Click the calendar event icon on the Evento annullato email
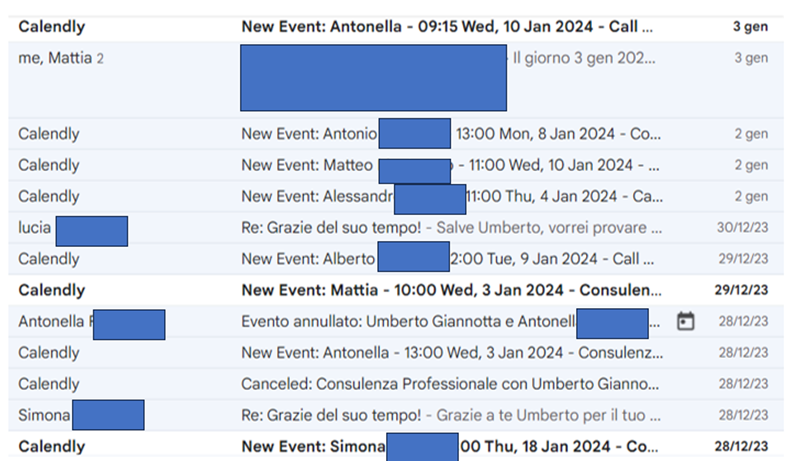 (685, 322)
